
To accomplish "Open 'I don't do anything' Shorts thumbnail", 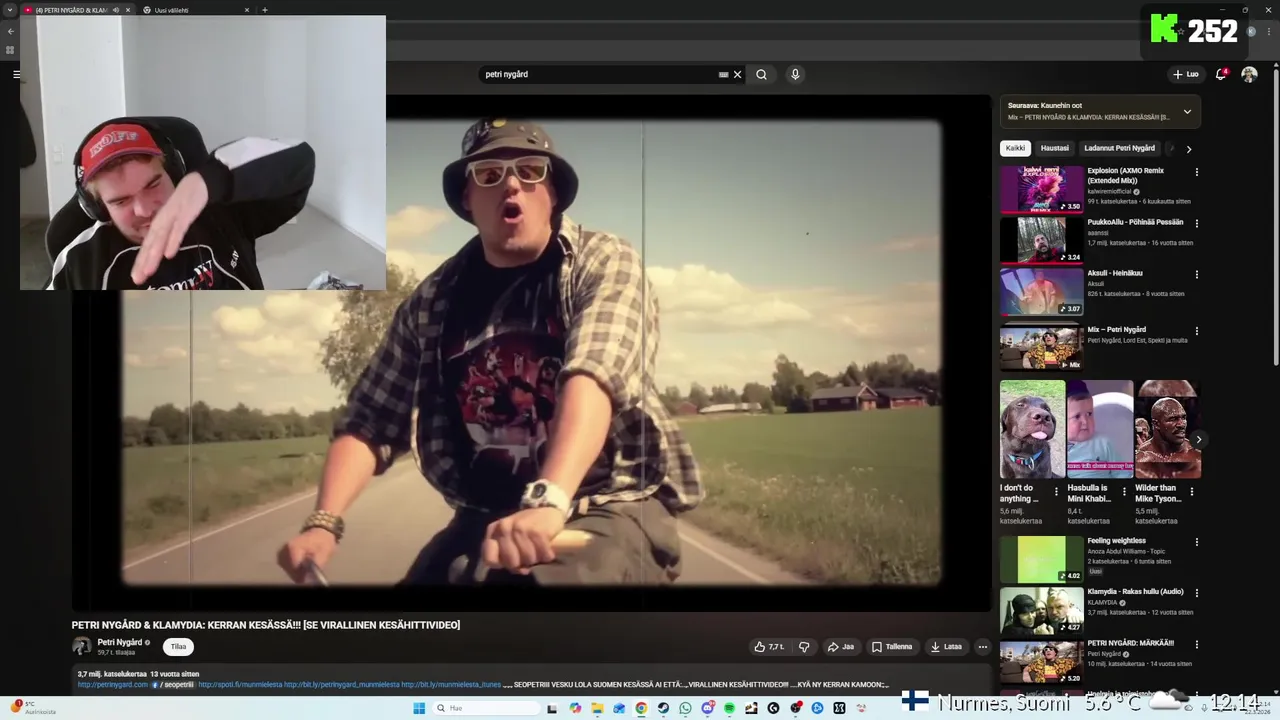I will 1032,429.
